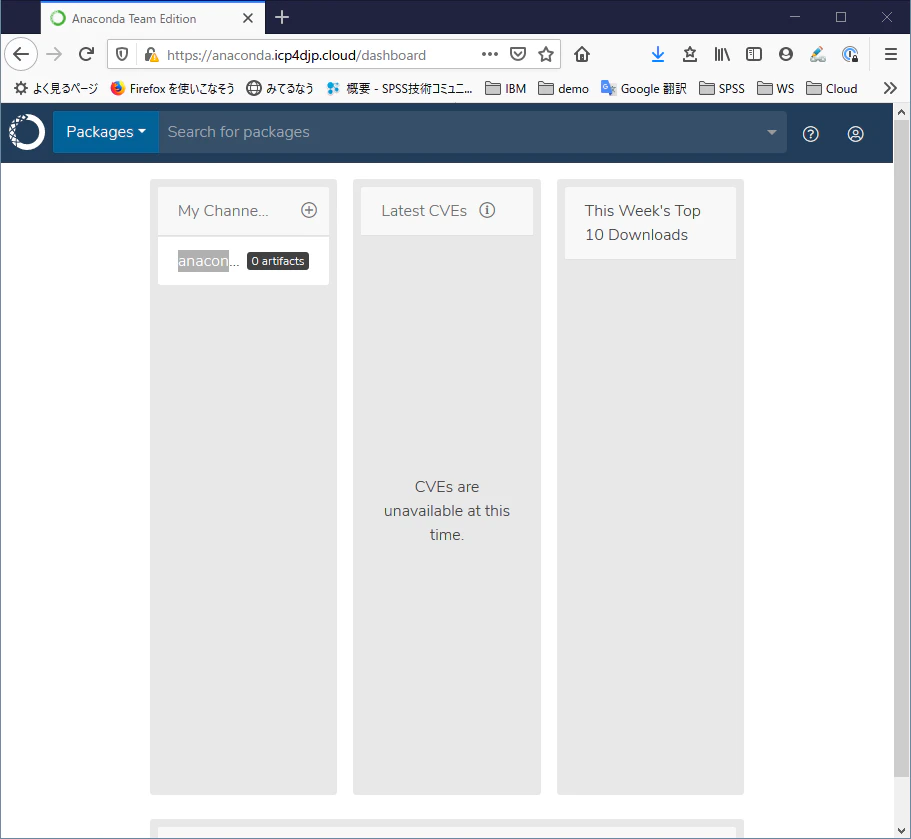Open the demo bookmarks folder
This screenshot has width=911, height=839.
(564, 88)
